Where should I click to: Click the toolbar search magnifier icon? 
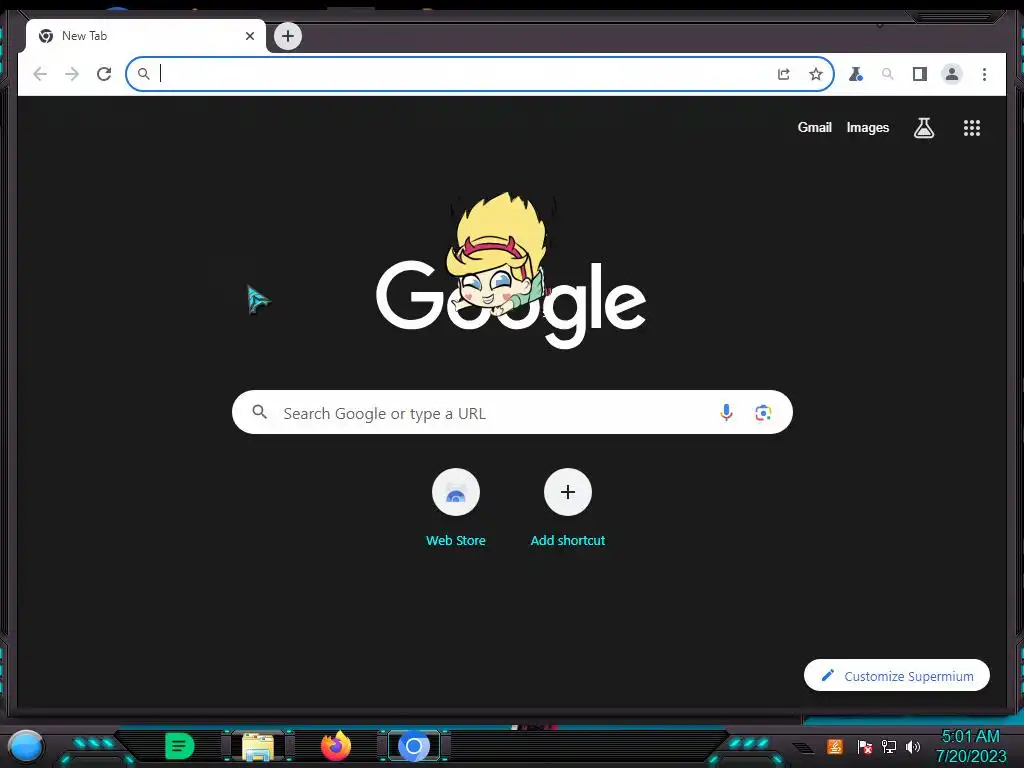tap(888, 74)
